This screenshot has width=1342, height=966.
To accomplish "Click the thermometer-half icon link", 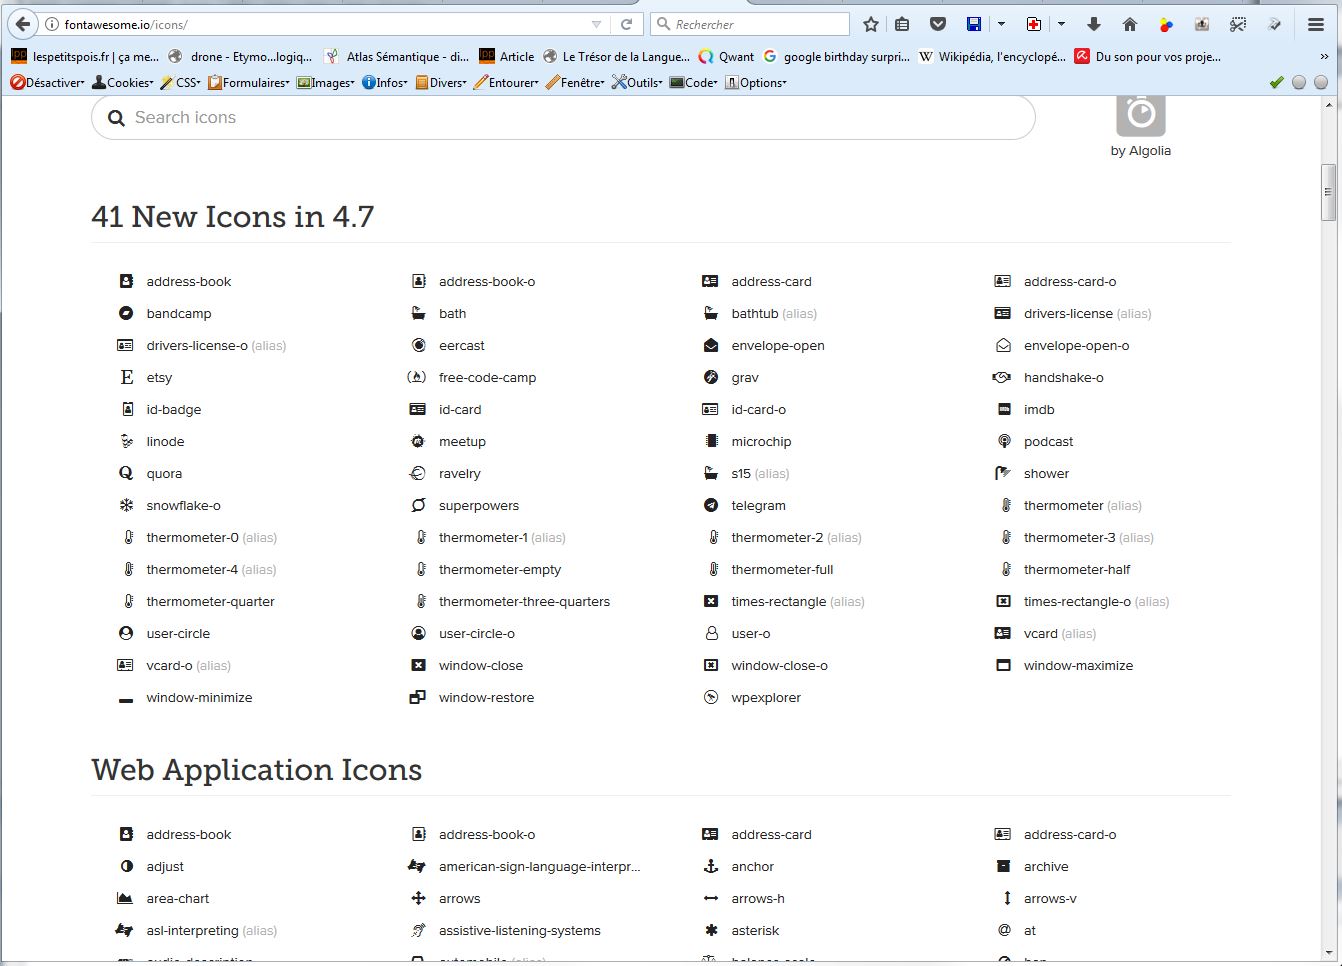I will pos(1076,569).
